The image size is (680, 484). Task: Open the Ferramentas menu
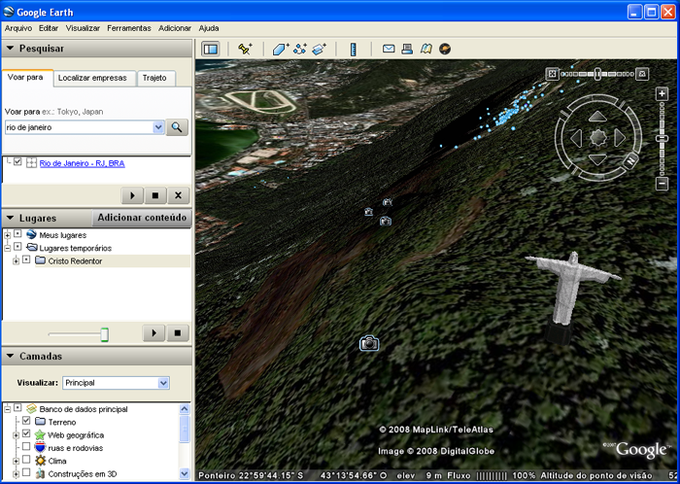tap(129, 28)
